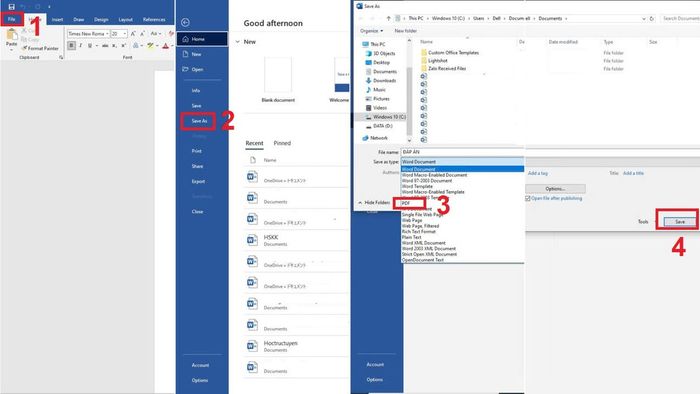Click the Save button in Save As dialog
700x394 pixels.
[679, 222]
